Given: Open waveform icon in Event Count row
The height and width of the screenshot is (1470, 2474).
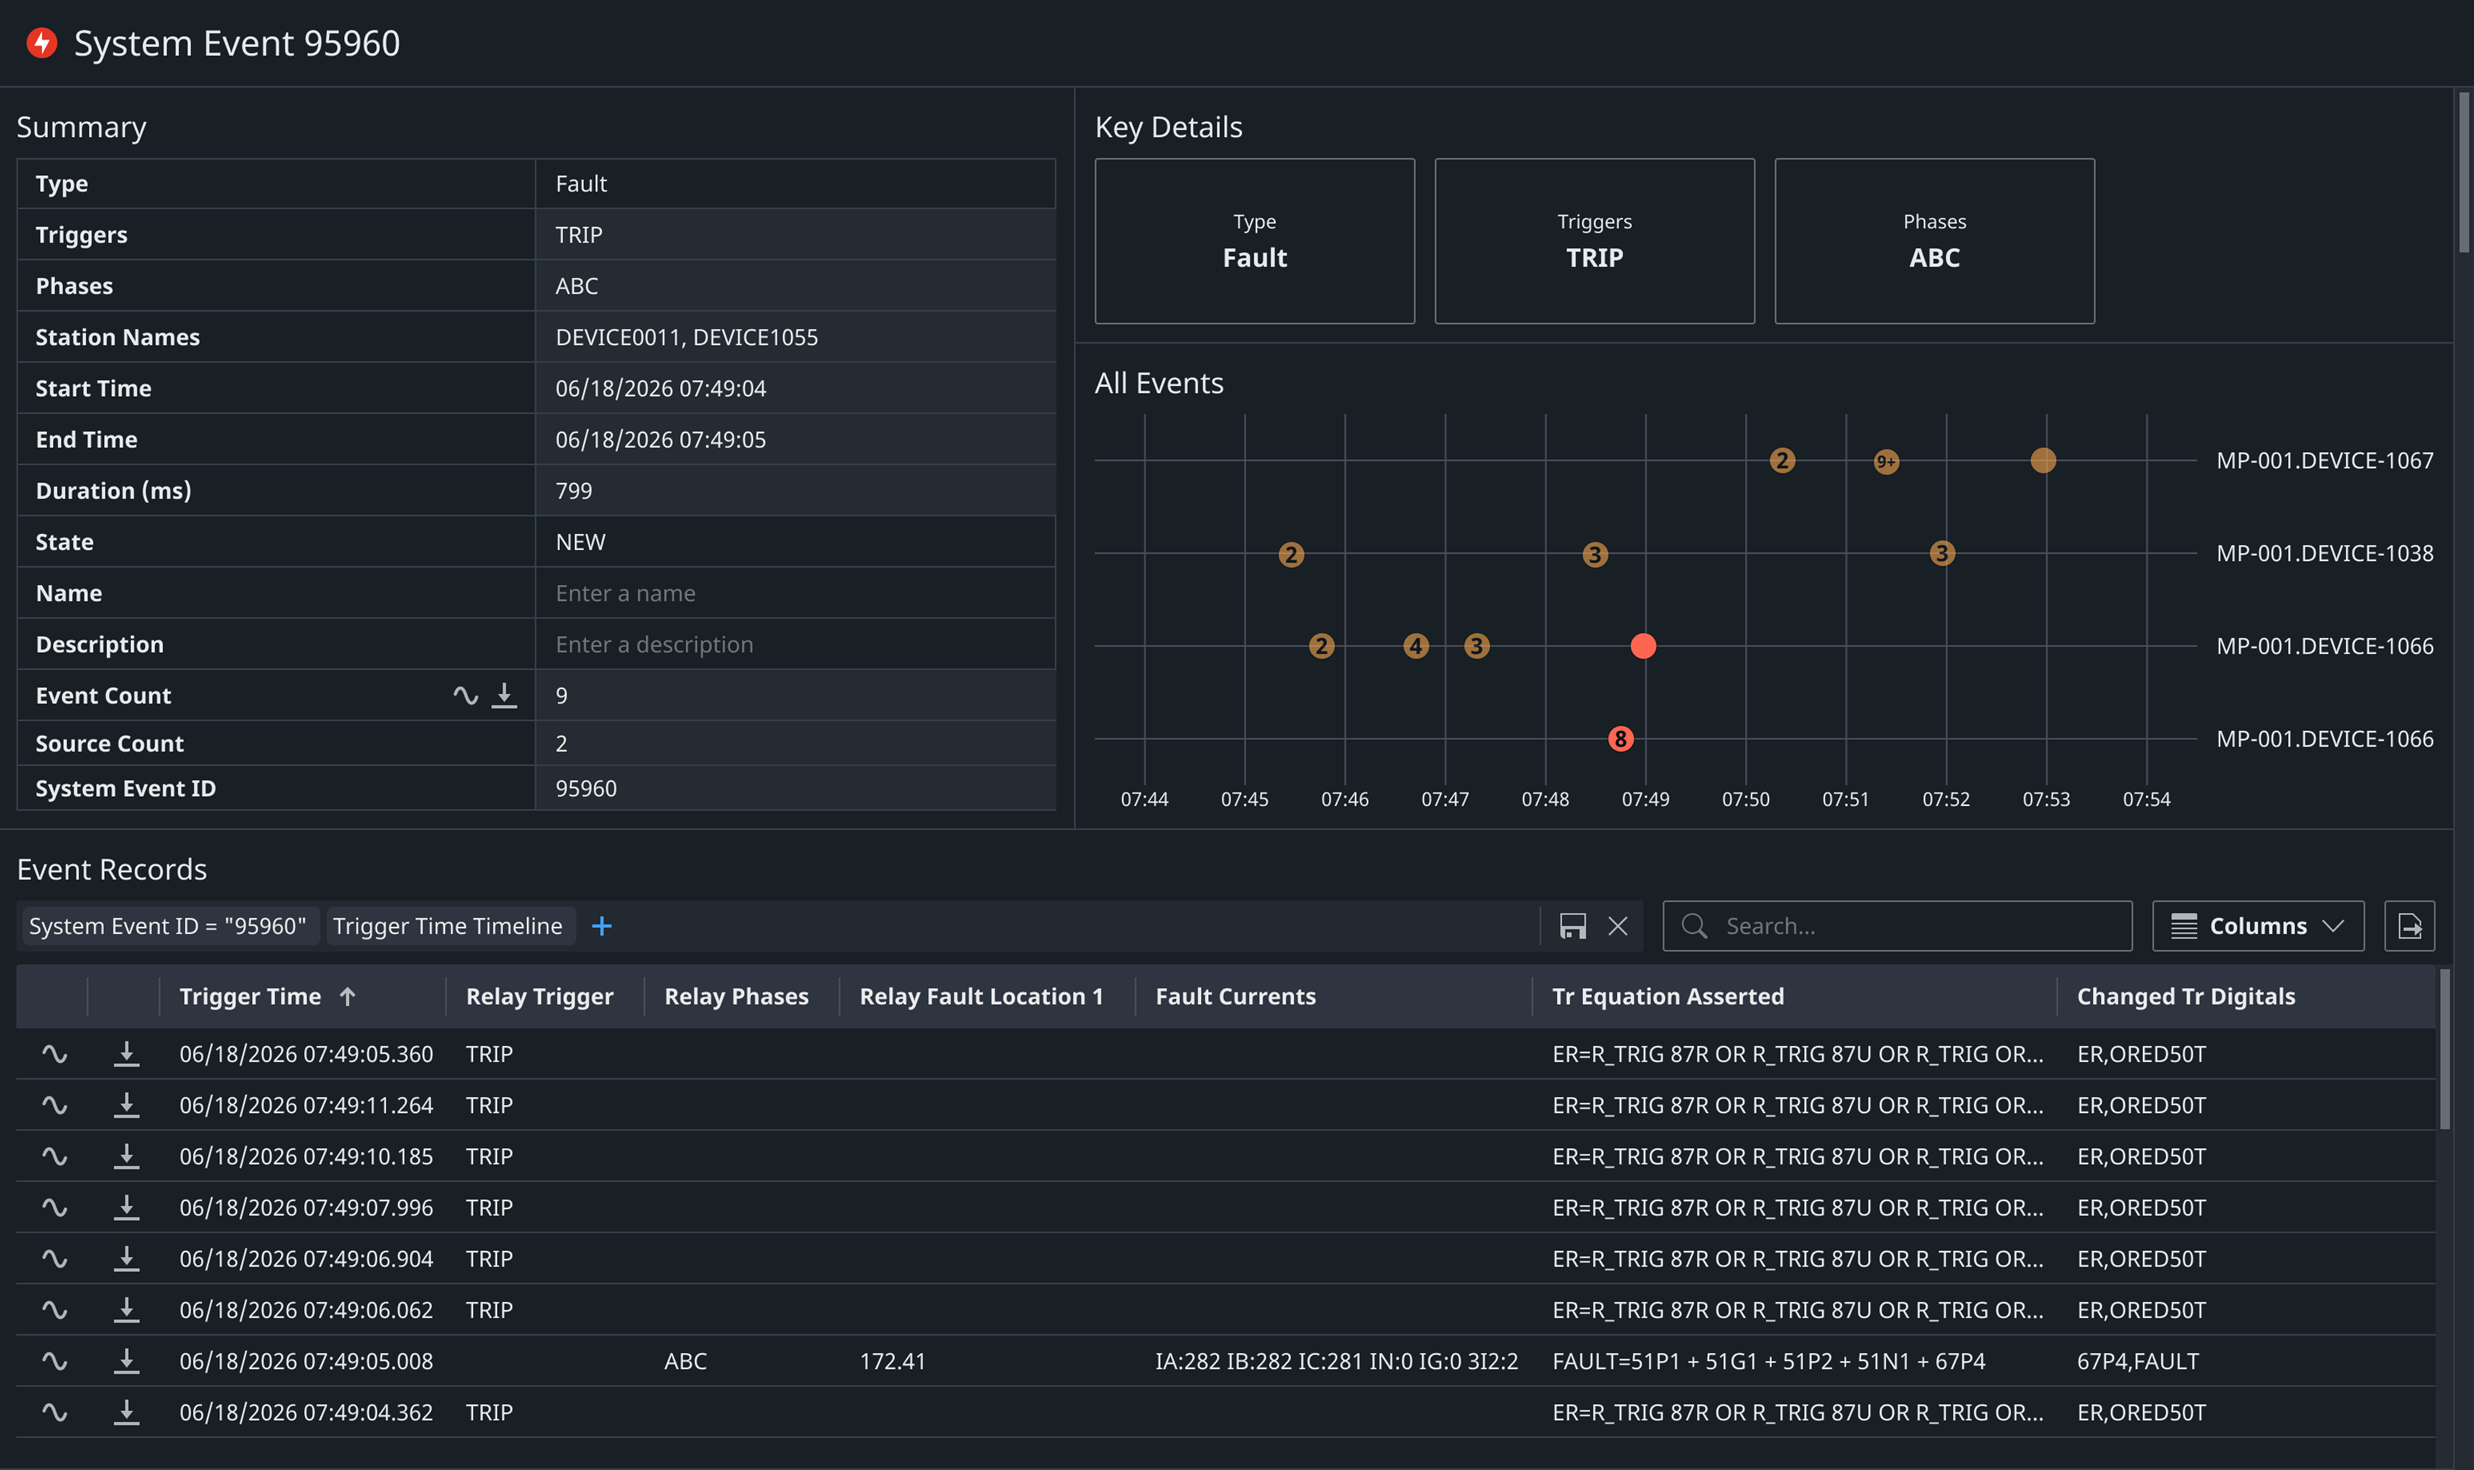Looking at the screenshot, I should click(x=465, y=695).
